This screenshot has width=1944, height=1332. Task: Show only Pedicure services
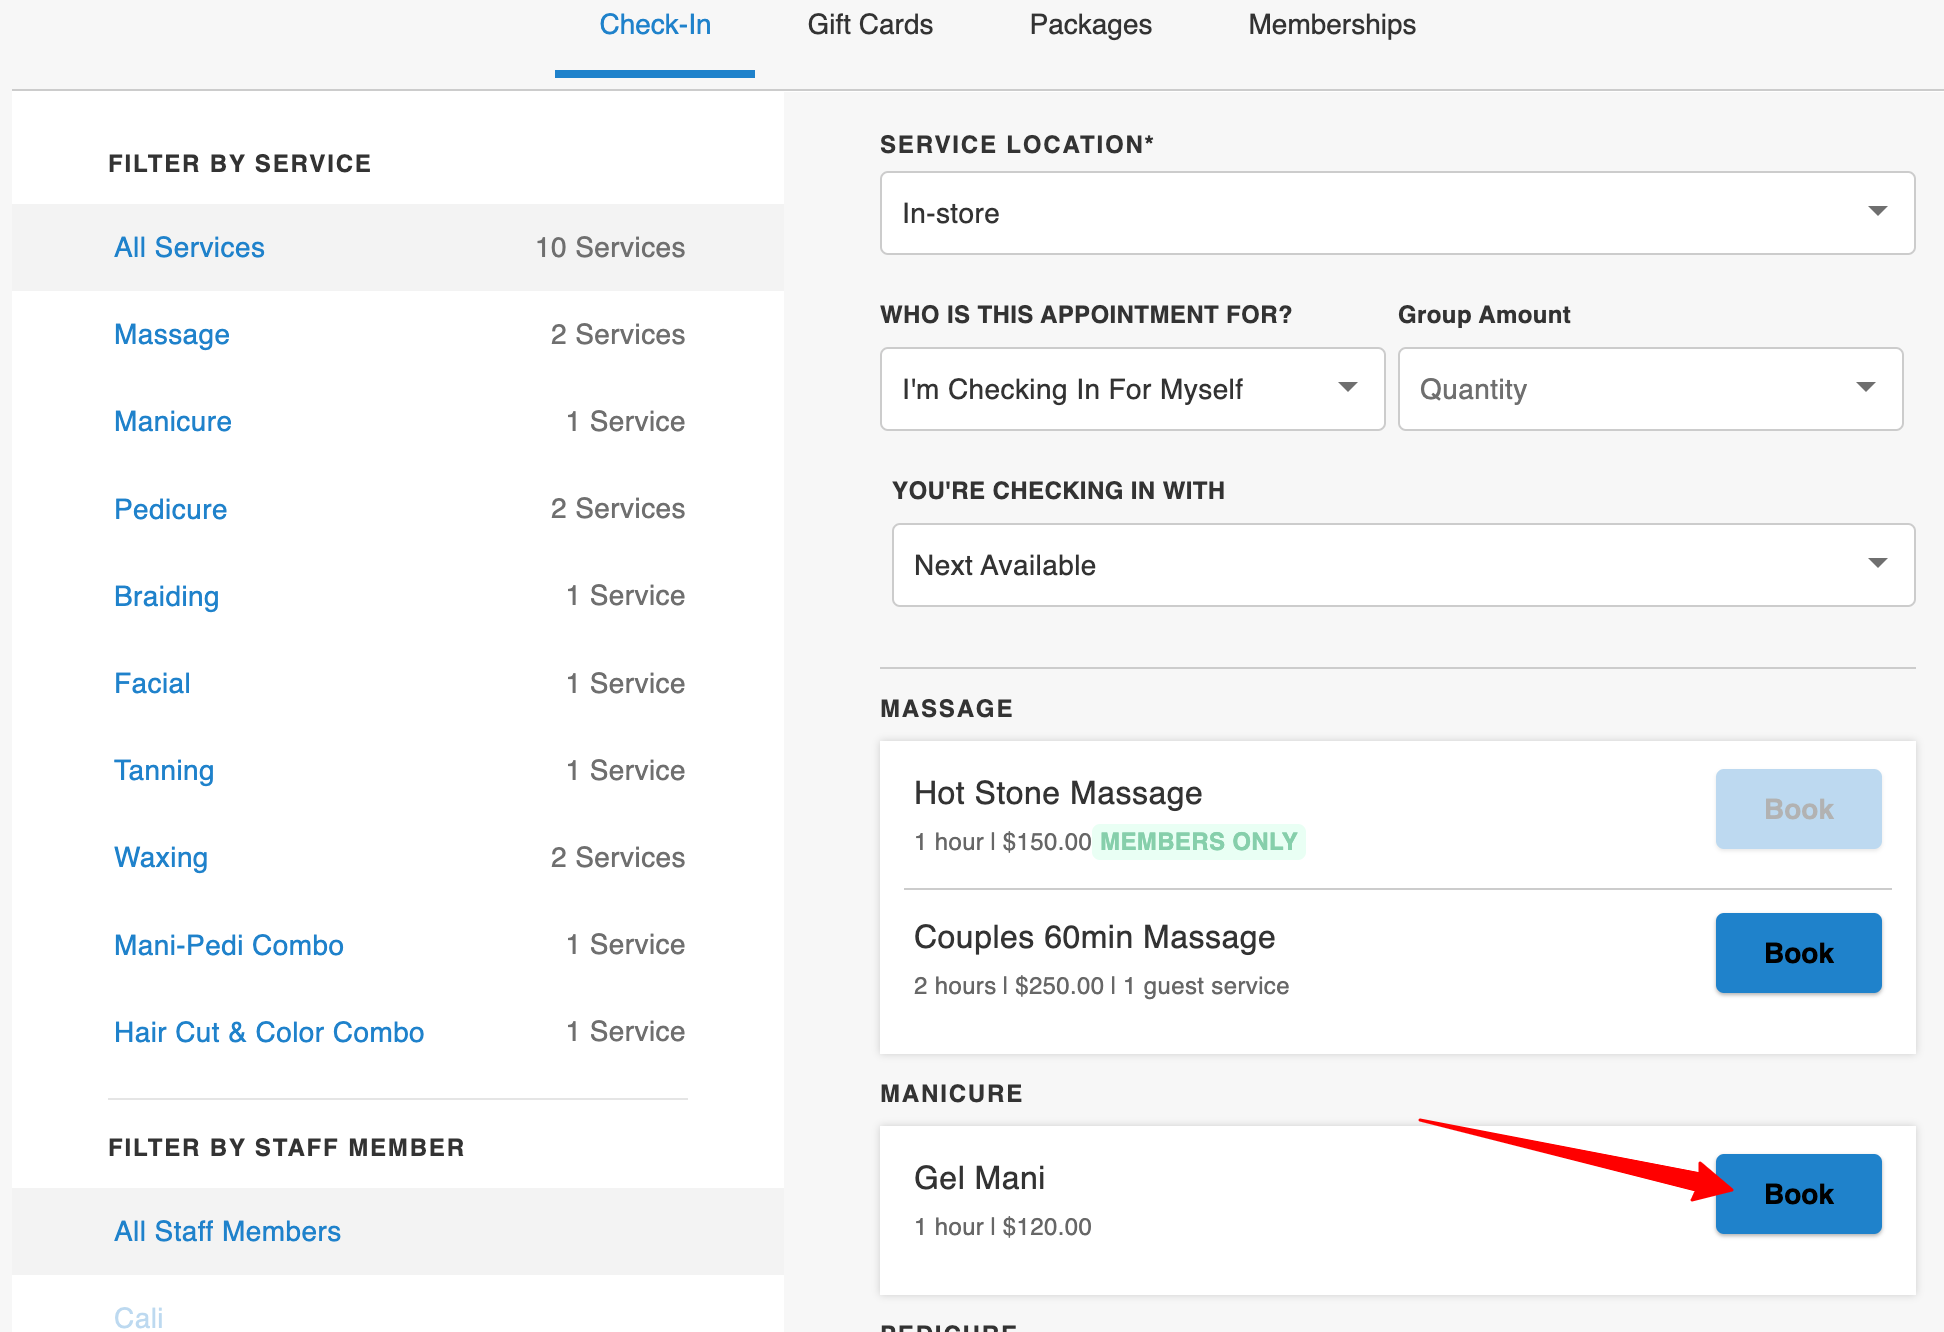(x=171, y=509)
